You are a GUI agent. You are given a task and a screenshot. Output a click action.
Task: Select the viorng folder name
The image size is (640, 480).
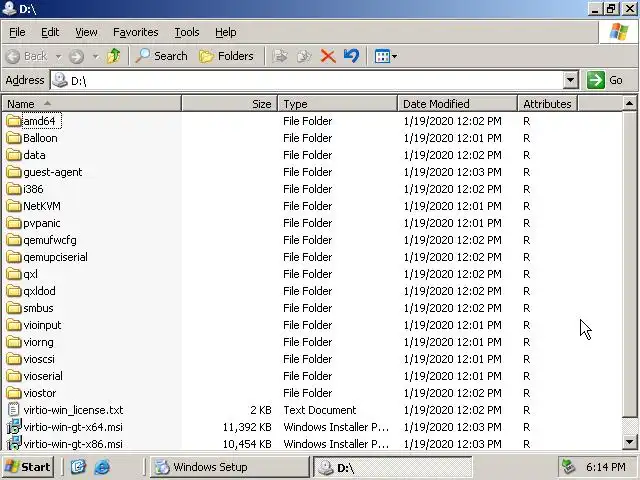pyautogui.click(x=38, y=342)
